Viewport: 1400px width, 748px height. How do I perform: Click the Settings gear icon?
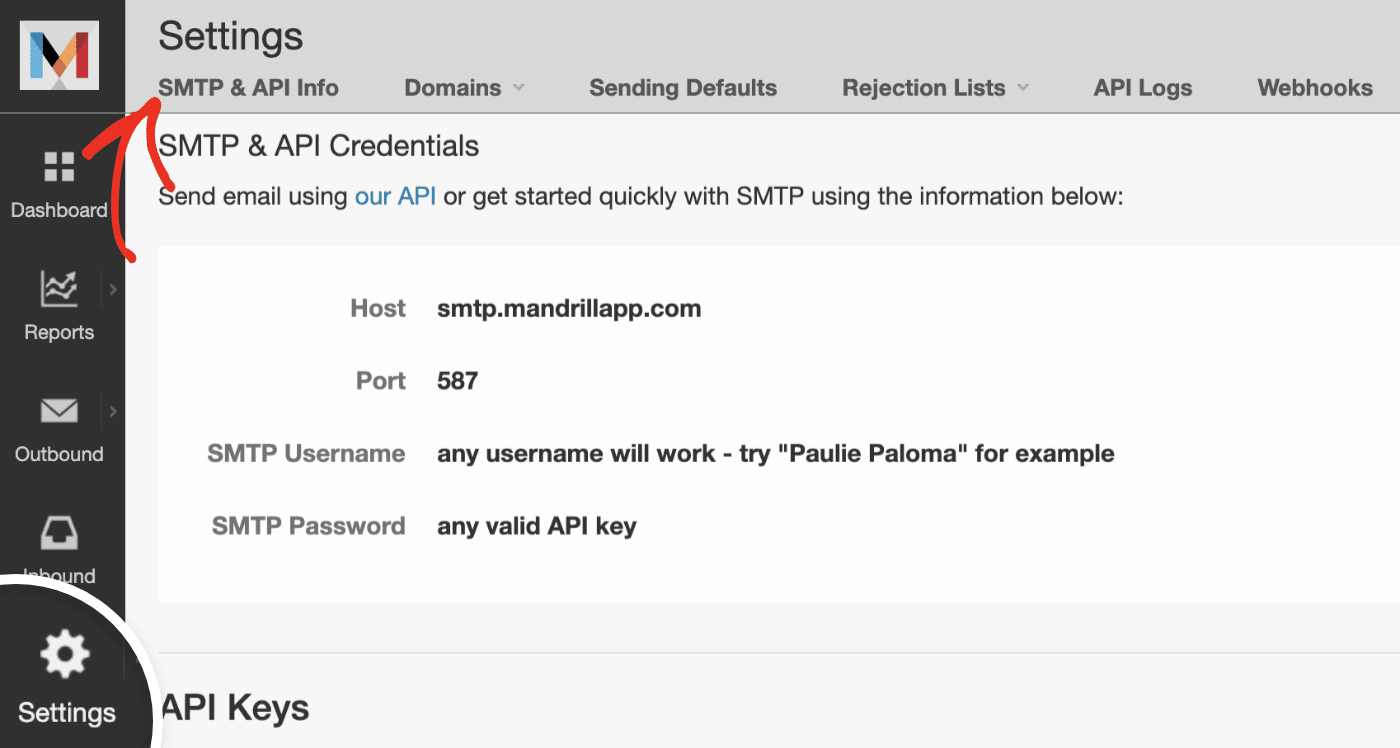click(x=65, y=655)
